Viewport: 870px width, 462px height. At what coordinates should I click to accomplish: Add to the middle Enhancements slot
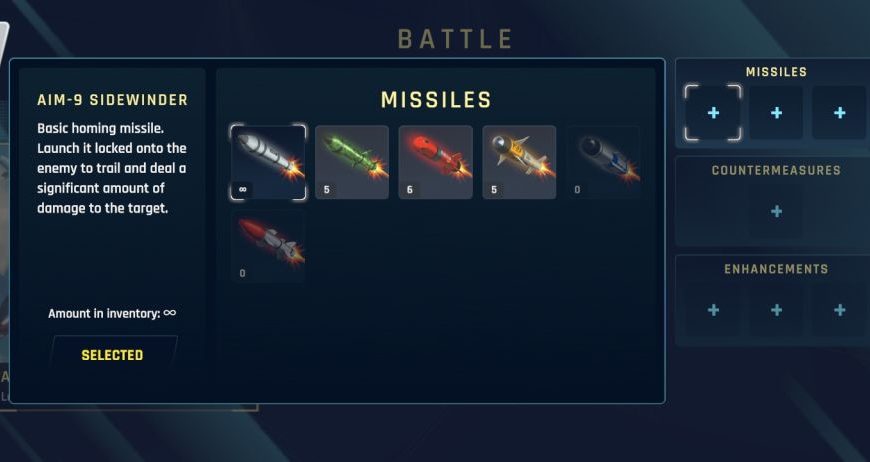pyautogui.click(x=776, y=310)
